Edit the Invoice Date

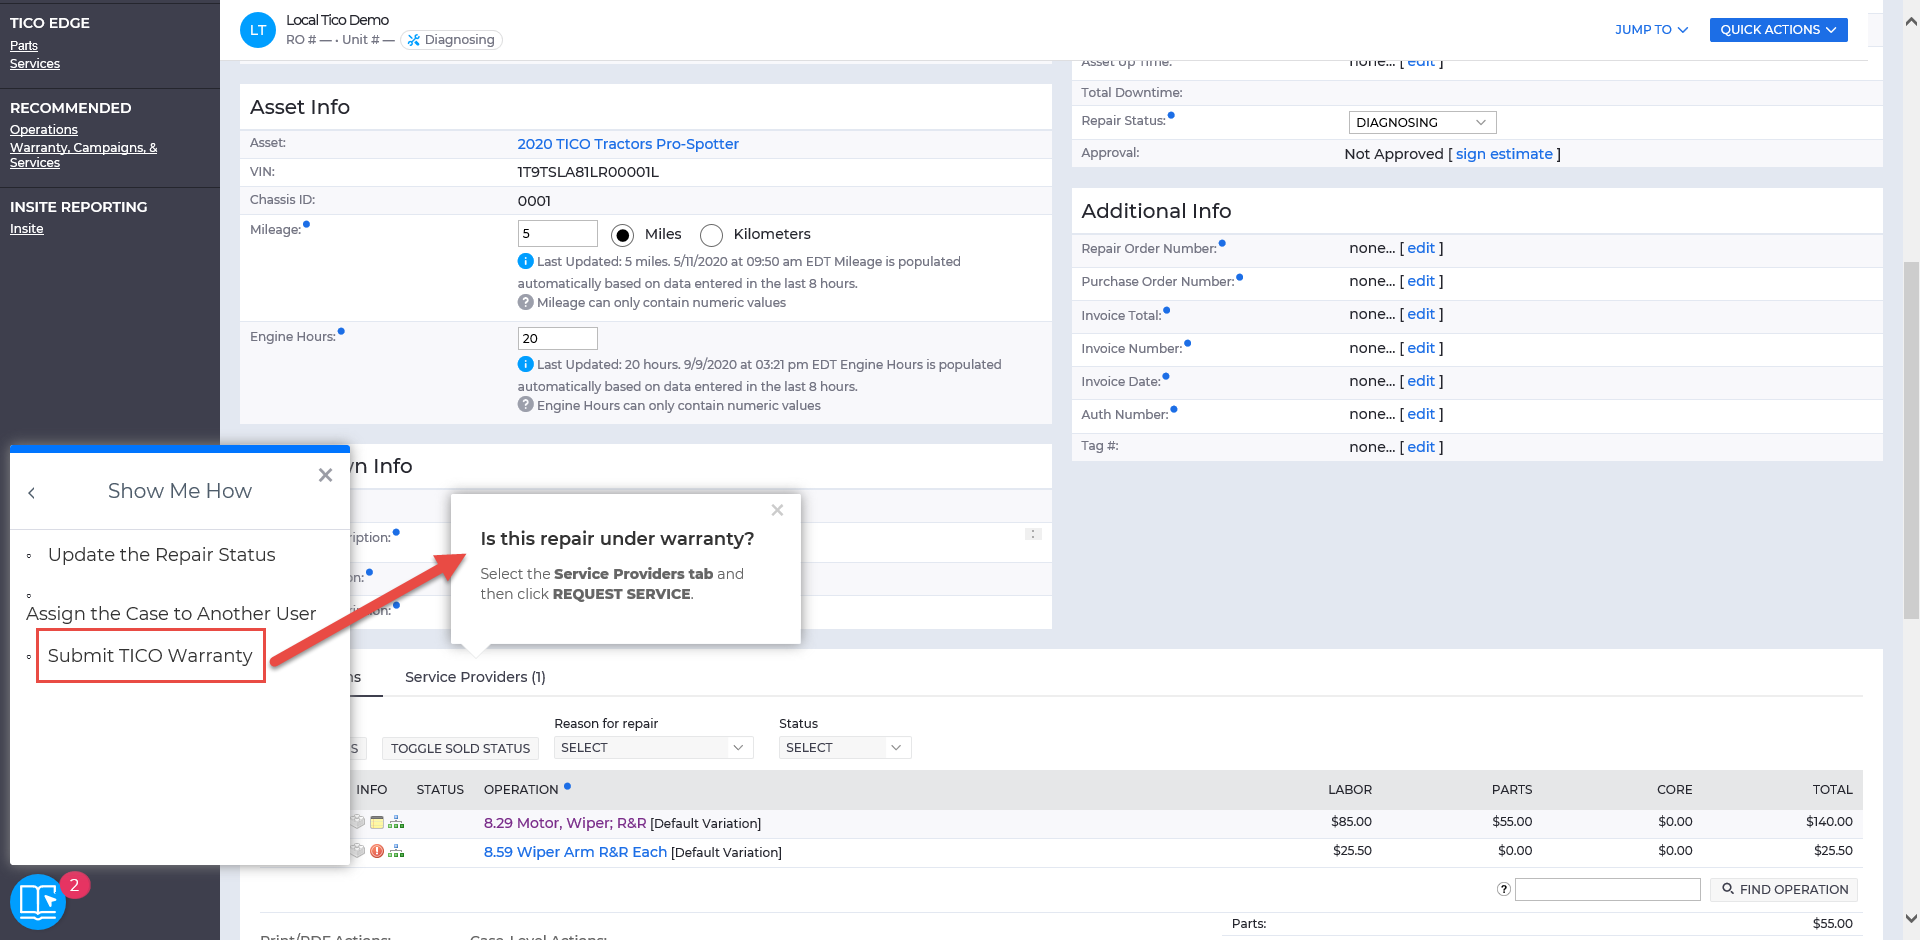tap(1421, 381)
